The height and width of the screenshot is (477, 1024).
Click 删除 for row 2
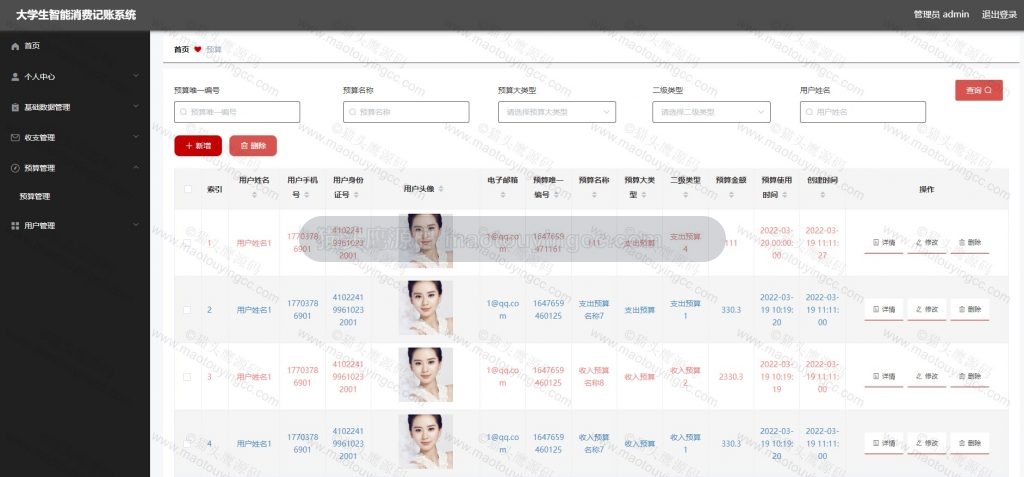970,310
